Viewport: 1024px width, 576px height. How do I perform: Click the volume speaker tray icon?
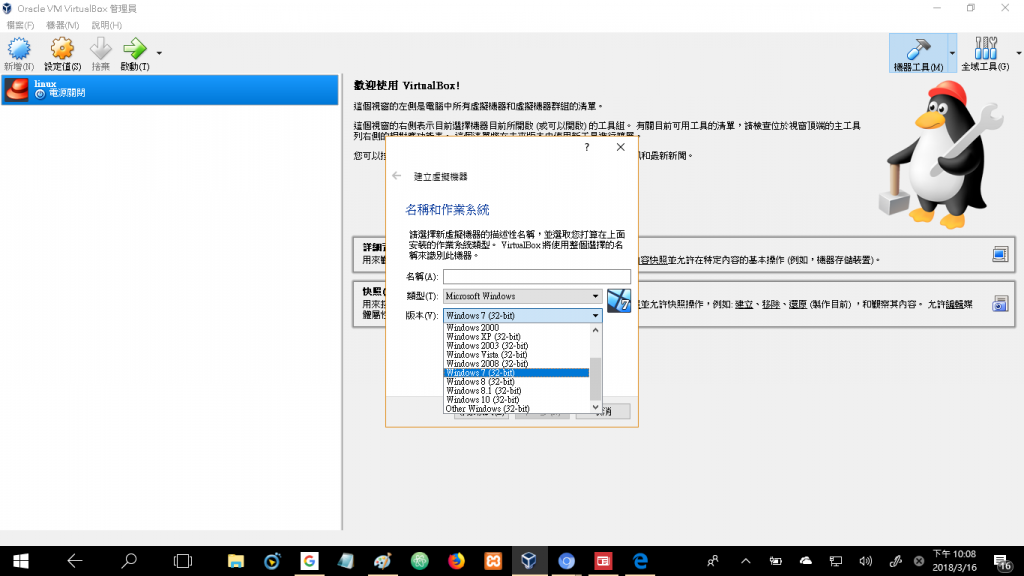865,561
